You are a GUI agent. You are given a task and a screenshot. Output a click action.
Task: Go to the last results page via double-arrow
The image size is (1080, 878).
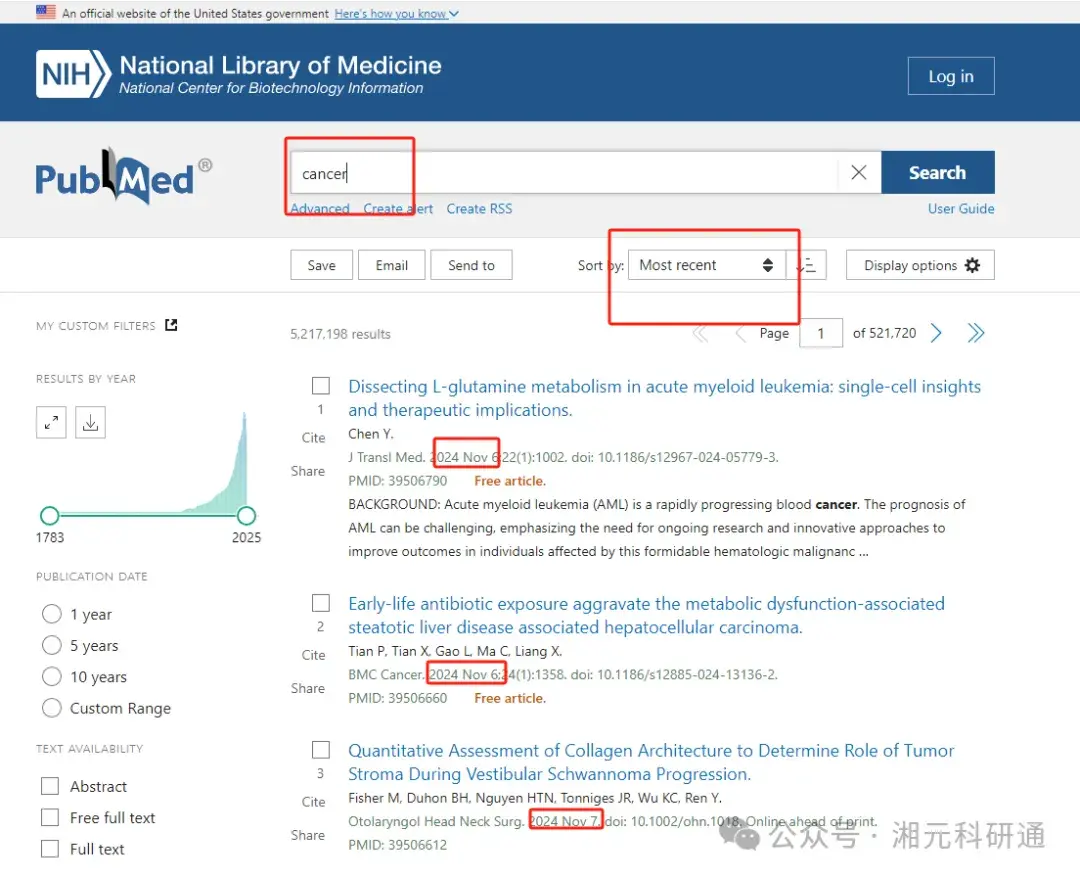pyautogui.click(x=976, y=332)
